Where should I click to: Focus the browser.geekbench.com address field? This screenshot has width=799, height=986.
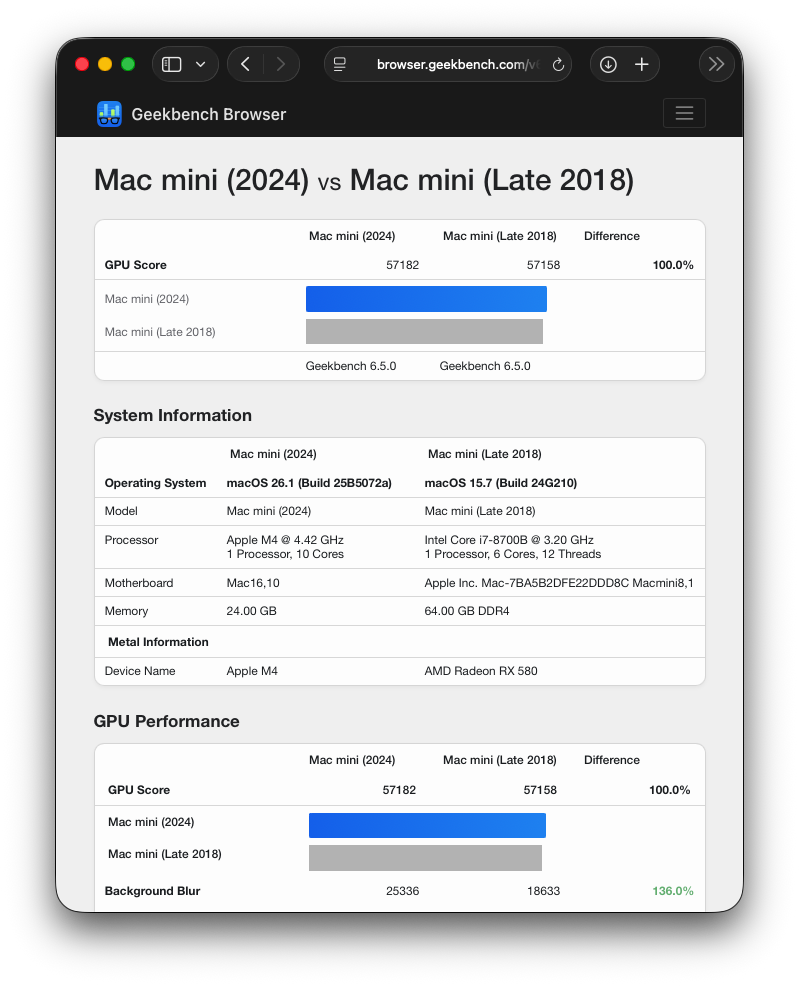coord(450,64)
